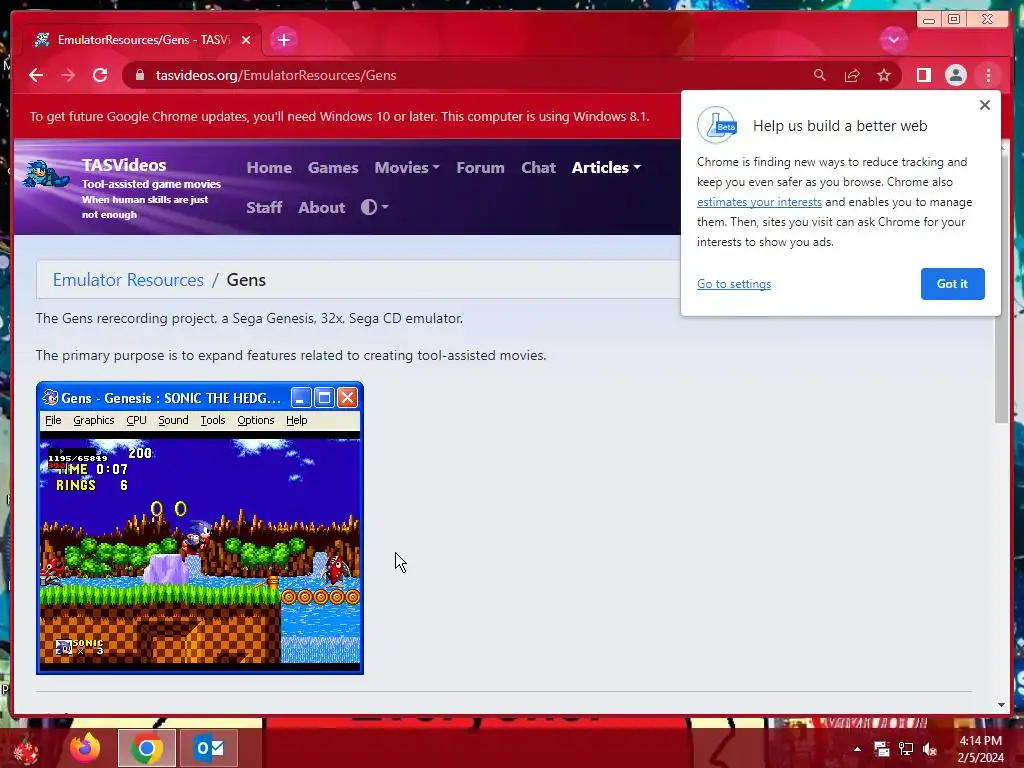
Task: Click the zoom magnifier in address bar
Action: click(x=820, y=75)
